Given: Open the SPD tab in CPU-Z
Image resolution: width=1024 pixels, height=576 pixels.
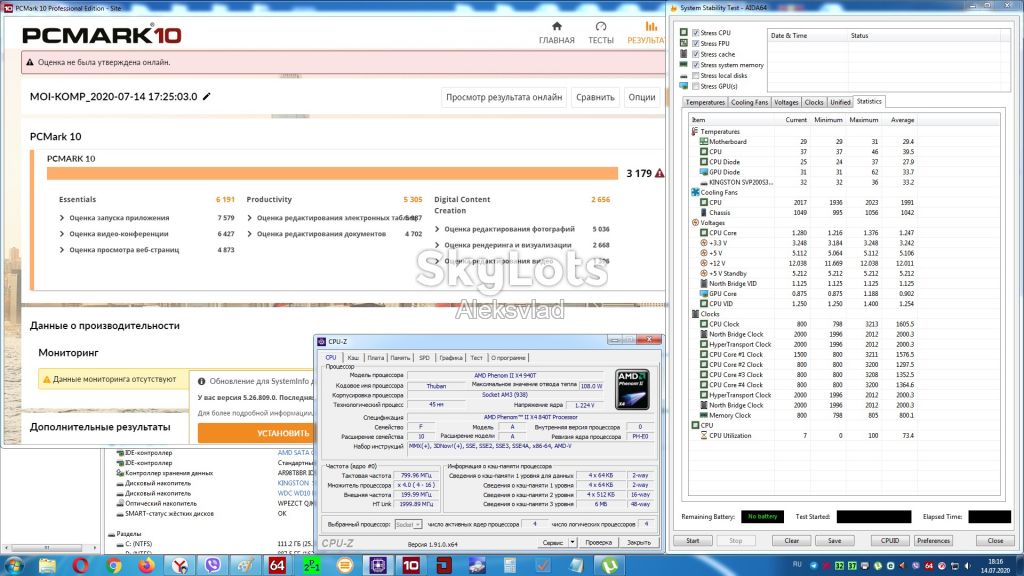Looking at the screenshot, I should pyautogui.click(x=424, y=358).
